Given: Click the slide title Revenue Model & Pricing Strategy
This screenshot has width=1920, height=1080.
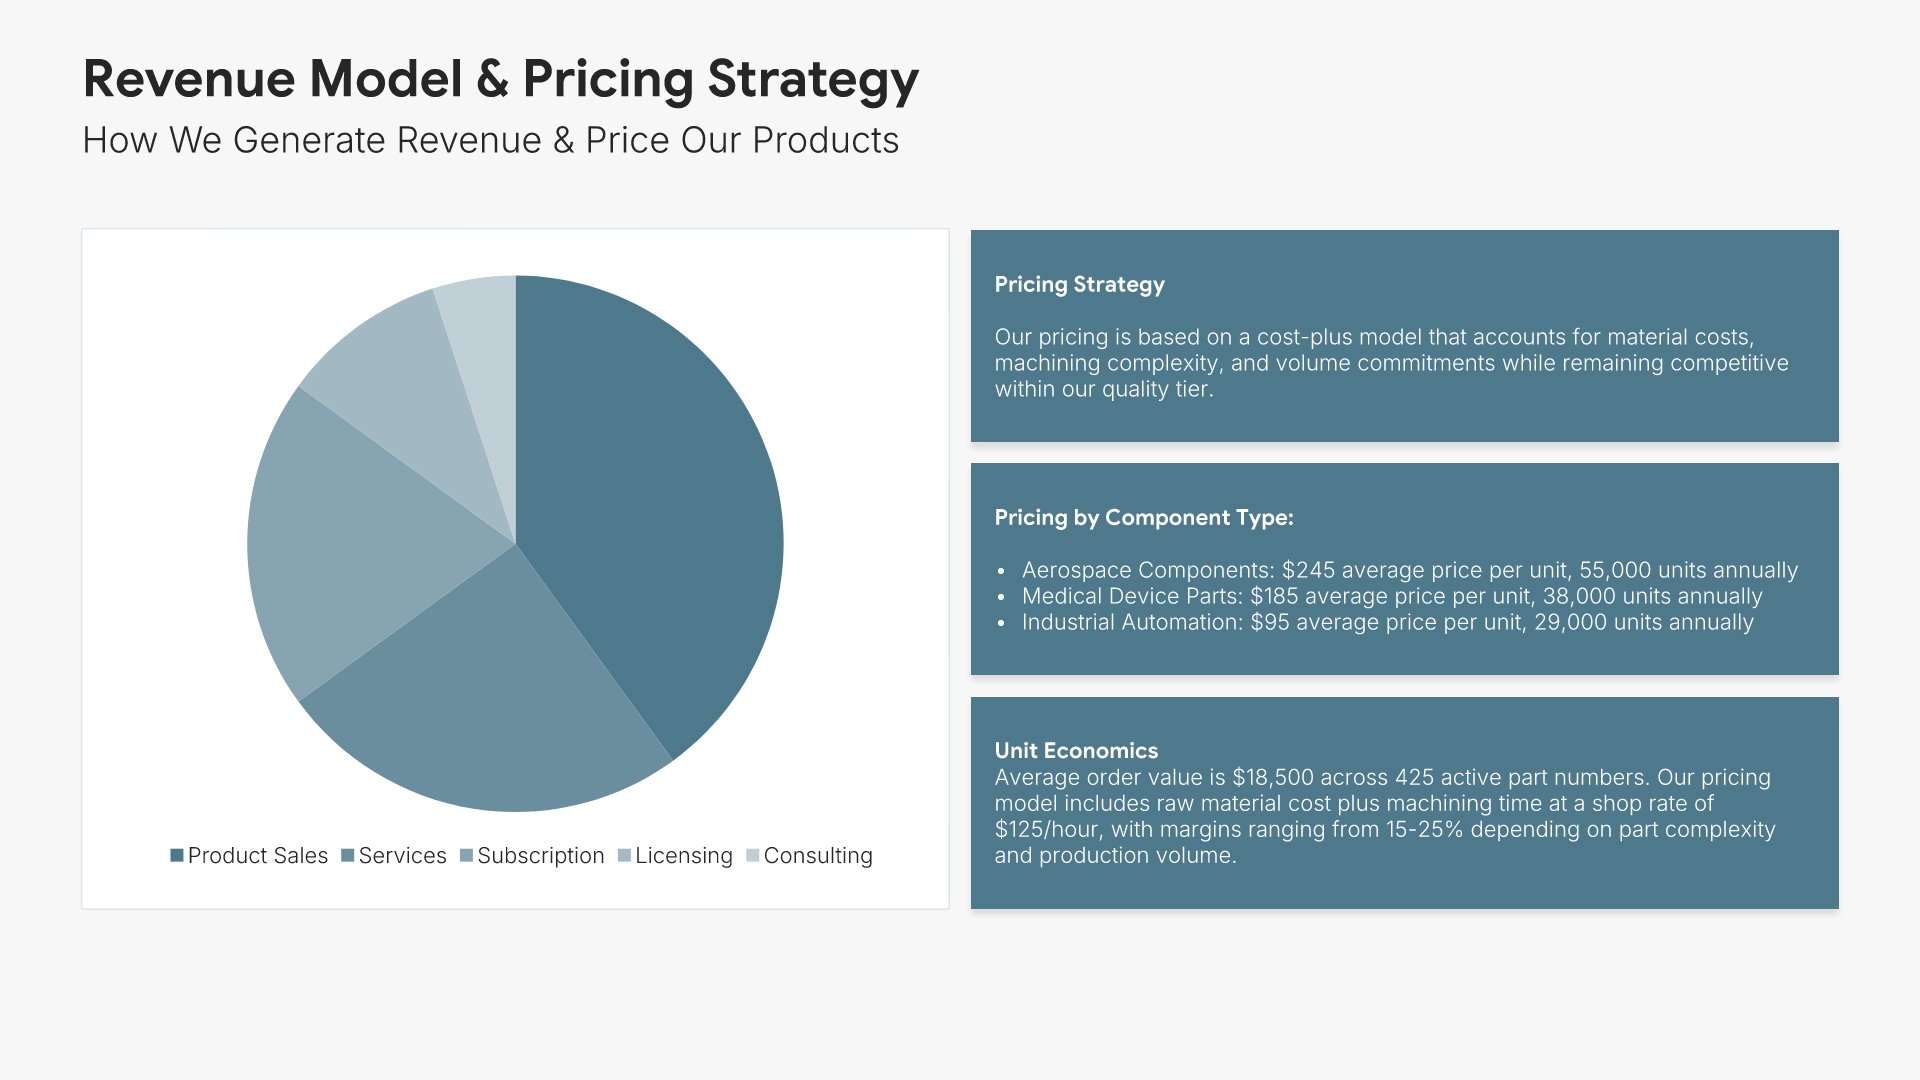Looking at the screenshot, I should (x=500, y=79).
